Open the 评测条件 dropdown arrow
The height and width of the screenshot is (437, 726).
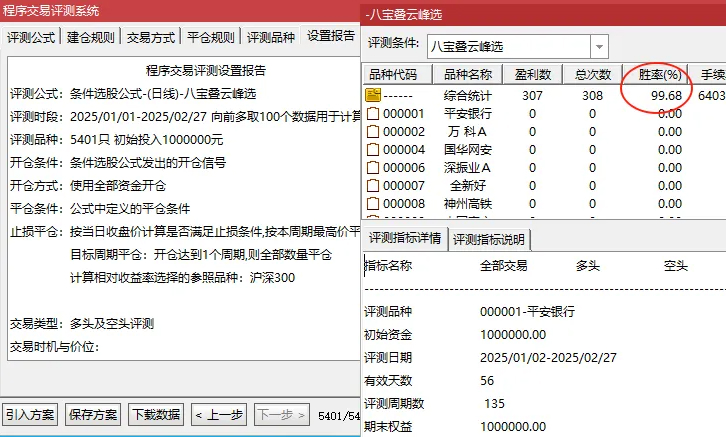tap(598, 46)
